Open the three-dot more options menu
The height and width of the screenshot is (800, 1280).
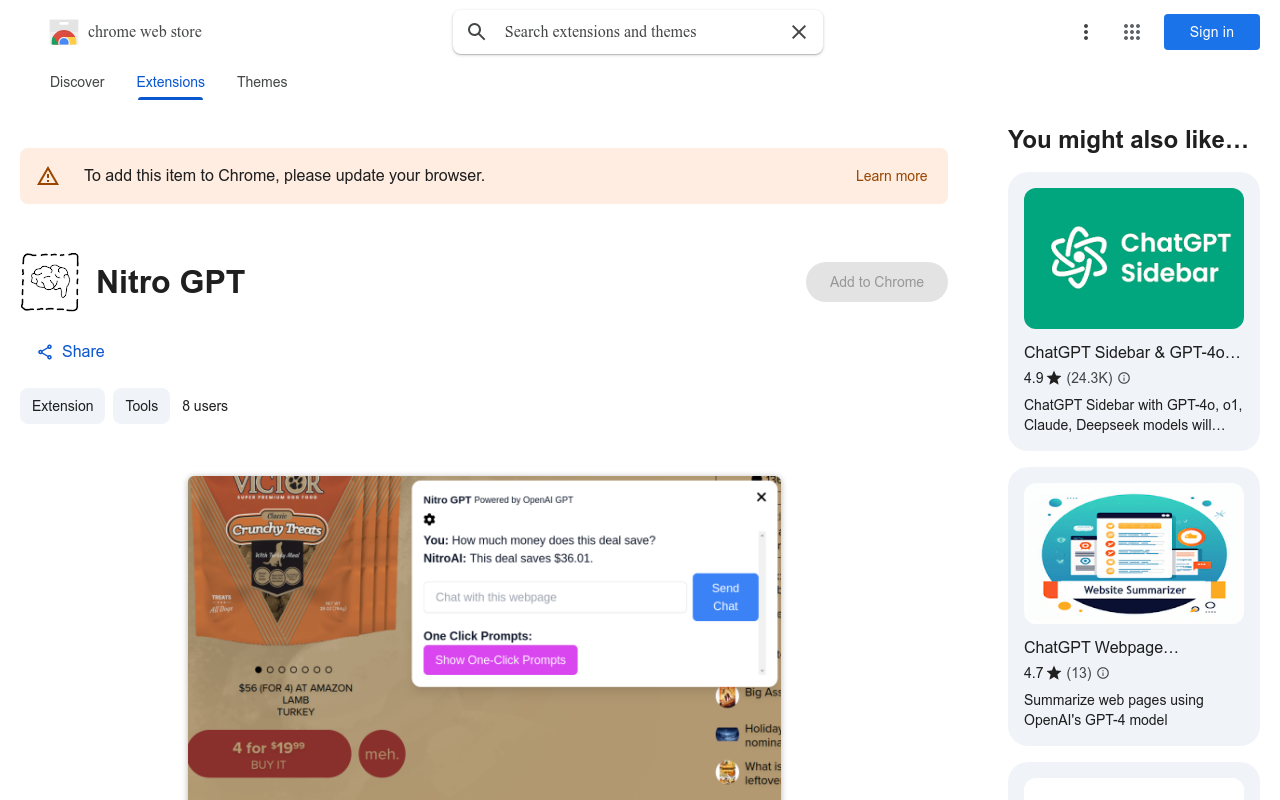click(1086, 32)
